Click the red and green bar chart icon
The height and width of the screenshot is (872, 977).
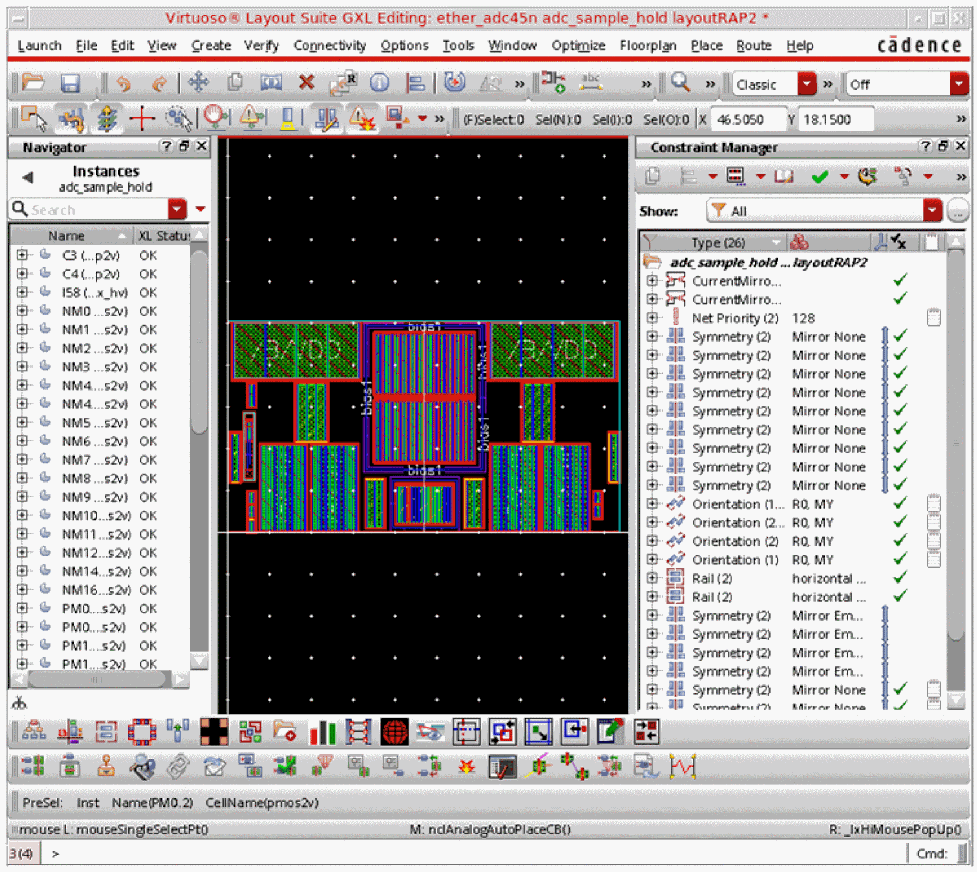[323, 732]
